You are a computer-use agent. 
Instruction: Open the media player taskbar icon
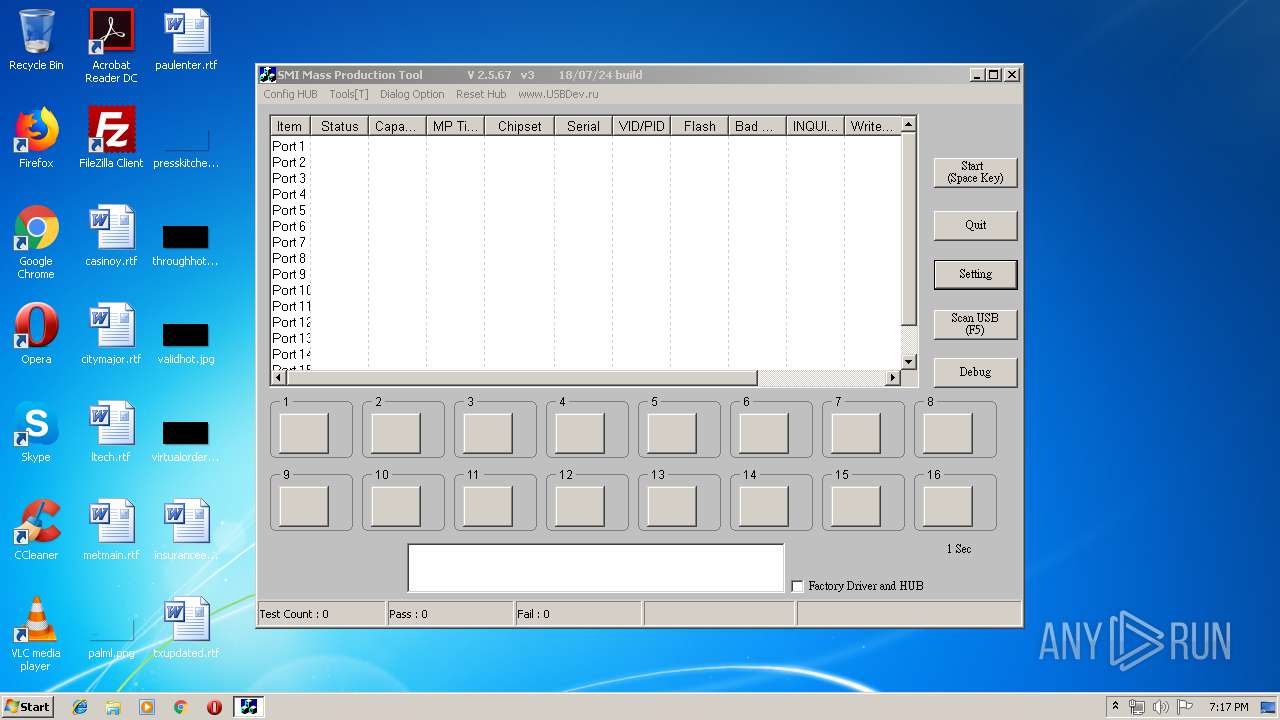coord(147,707)
